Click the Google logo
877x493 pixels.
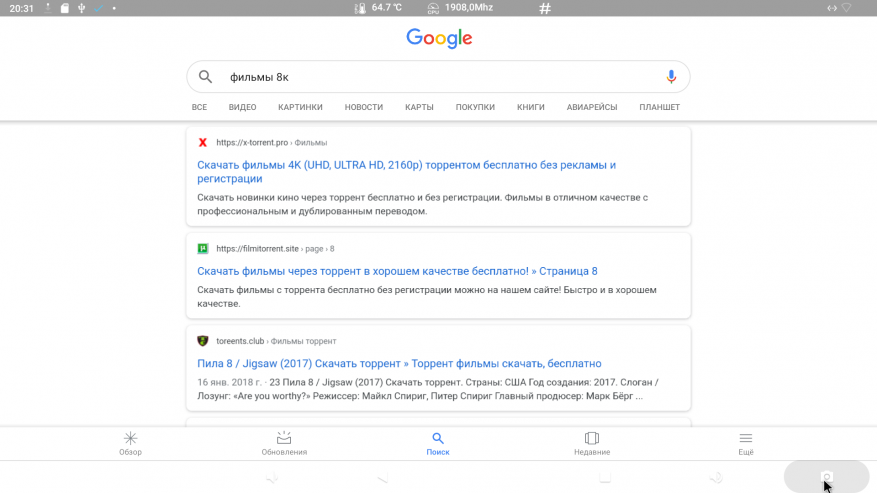(439, 38)
